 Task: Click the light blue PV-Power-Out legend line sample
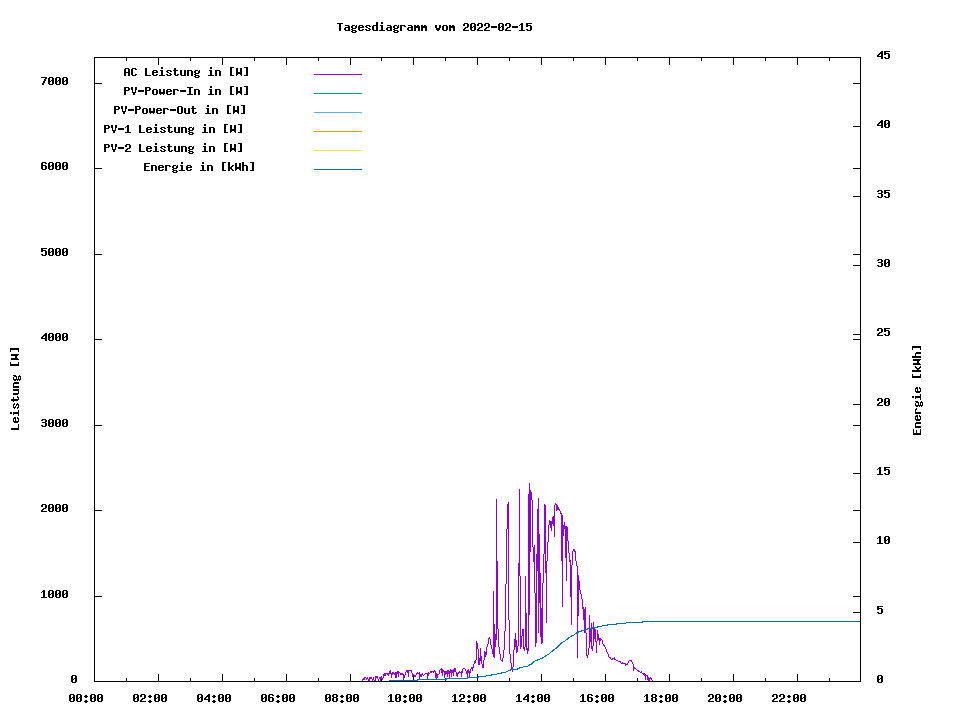point(337,112)
